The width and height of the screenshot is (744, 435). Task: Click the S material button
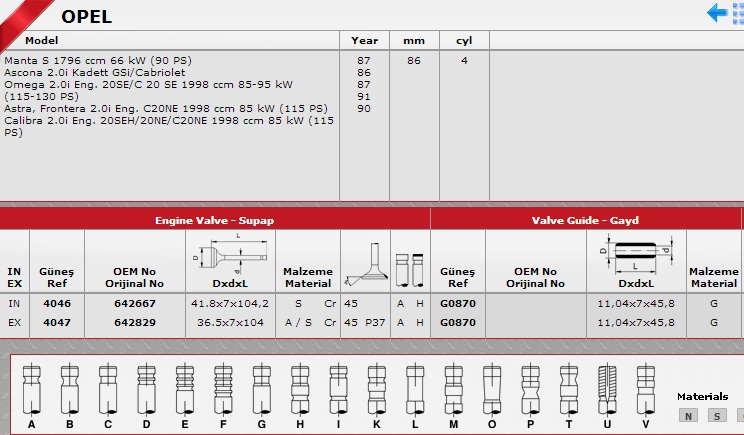pyautogui.click(x=717, y=416)
